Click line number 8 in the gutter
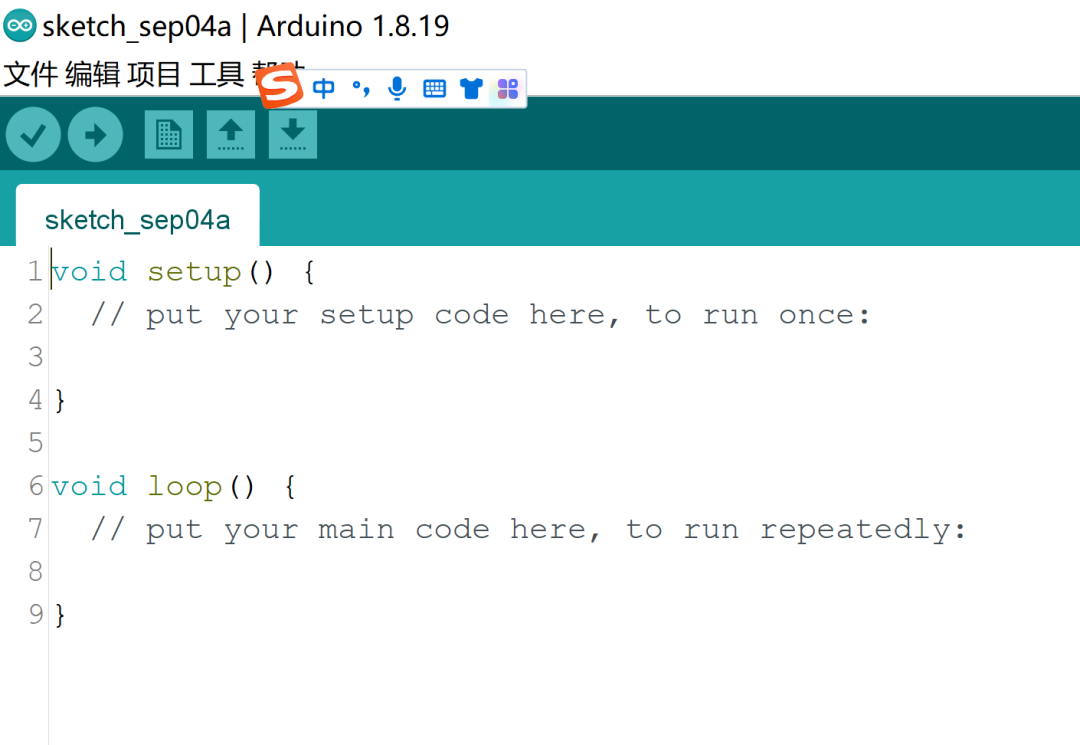Screen dimensions: 1080x745 point(36,572)
